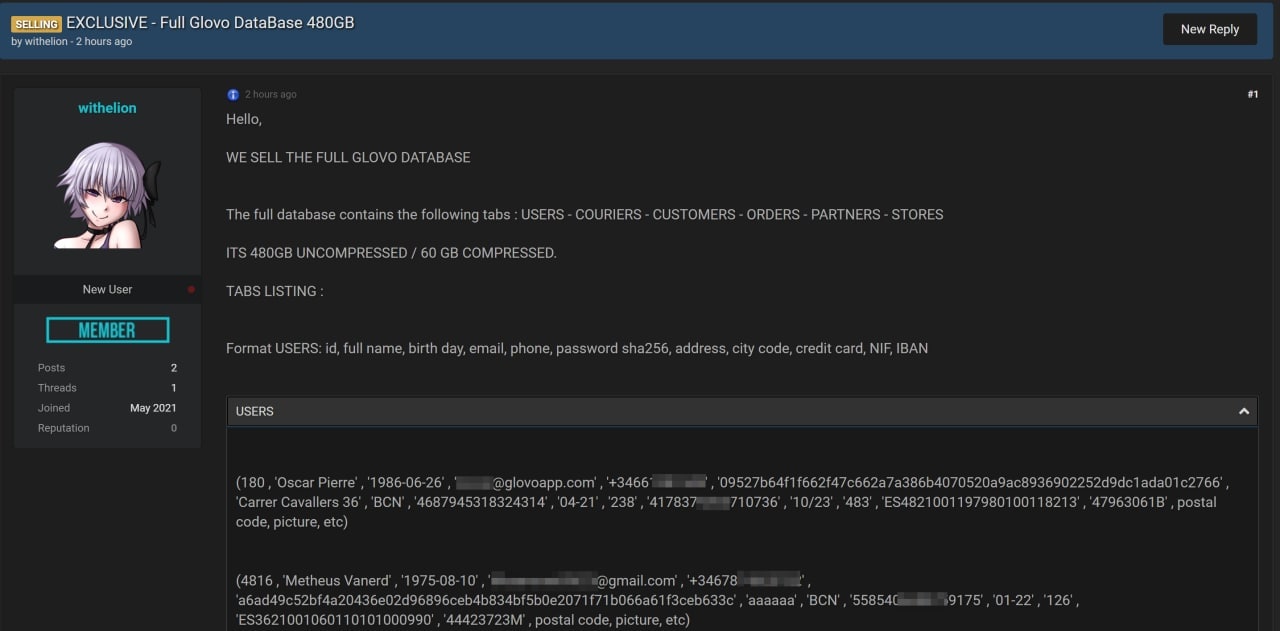Click the database tabs description line
Image resolution: width=1280 pixels, height=631 pixels.
pos(585,214)
